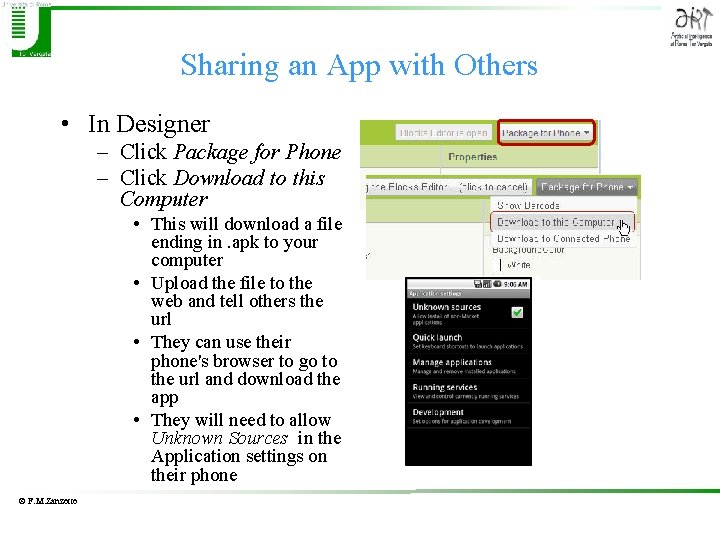Open Running services on phone

(468, 391)
